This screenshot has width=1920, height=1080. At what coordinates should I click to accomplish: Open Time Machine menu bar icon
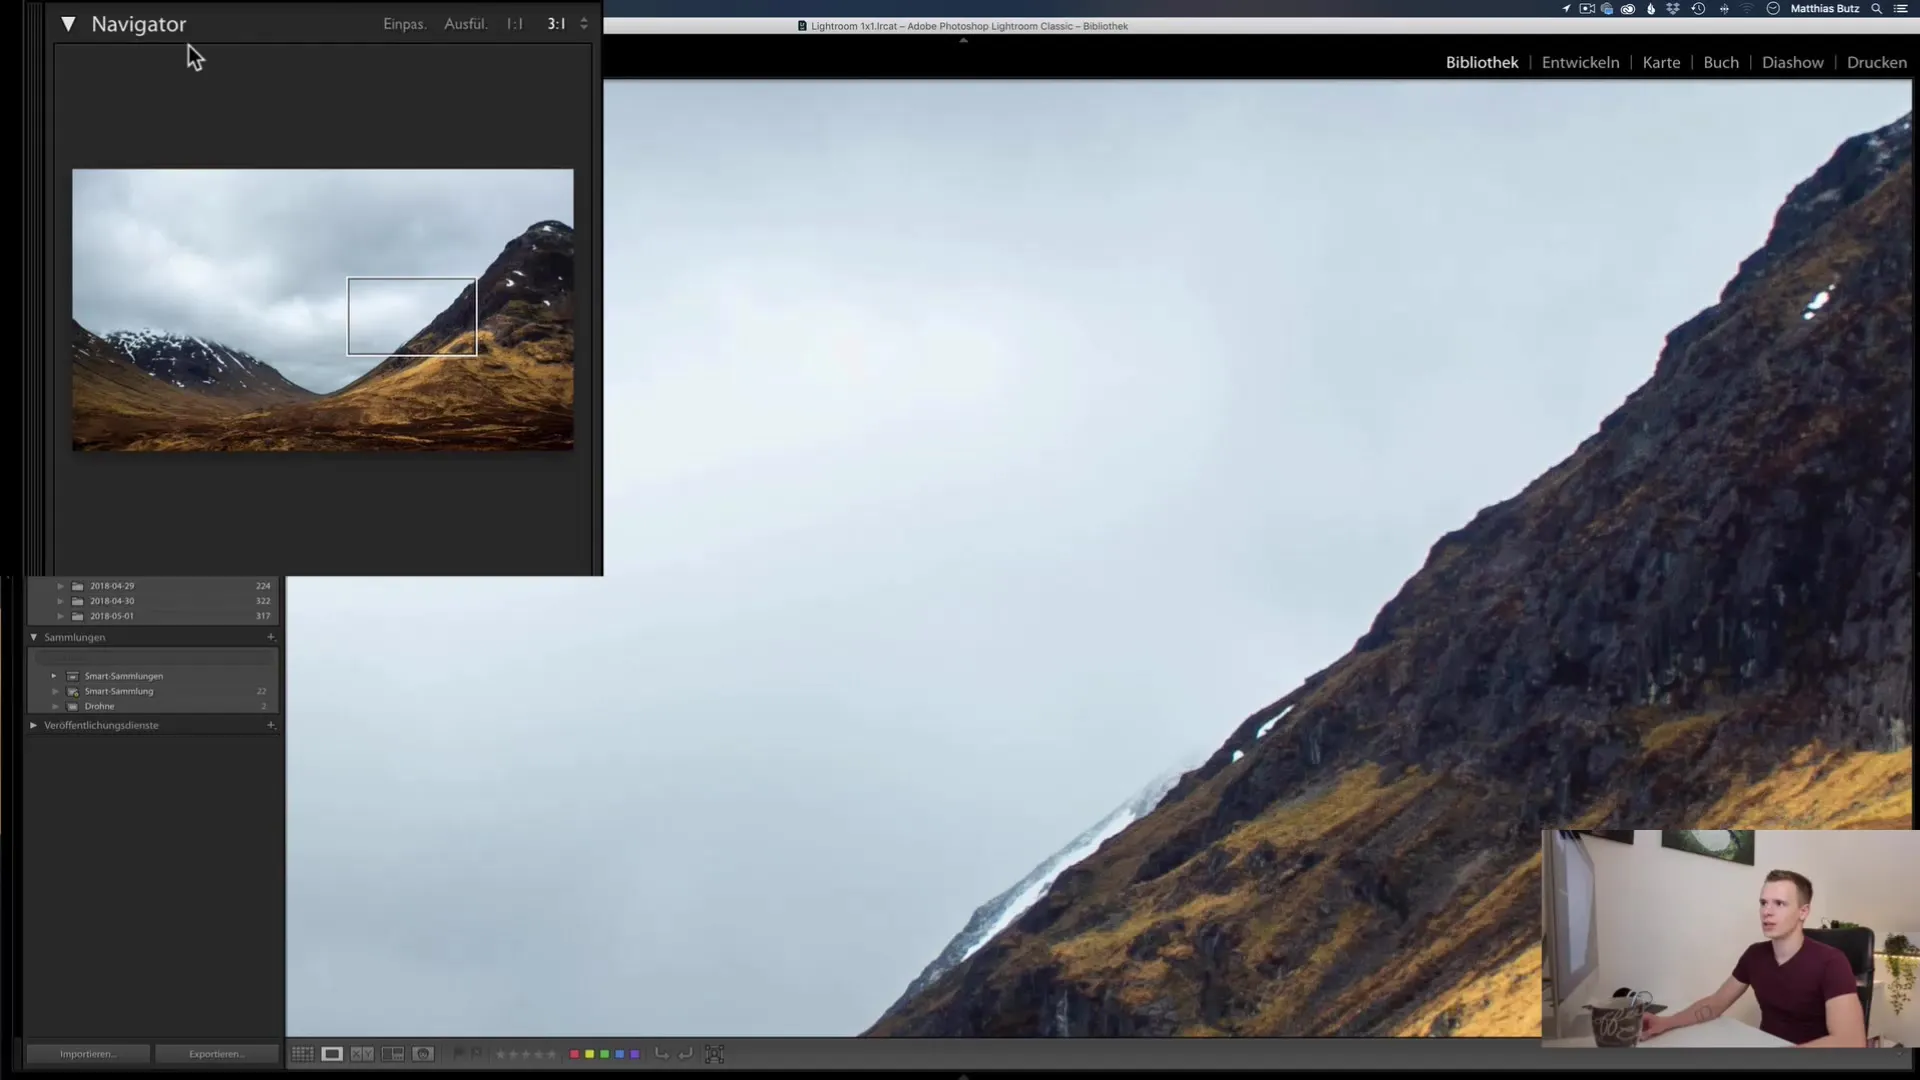click(1698, 8)
